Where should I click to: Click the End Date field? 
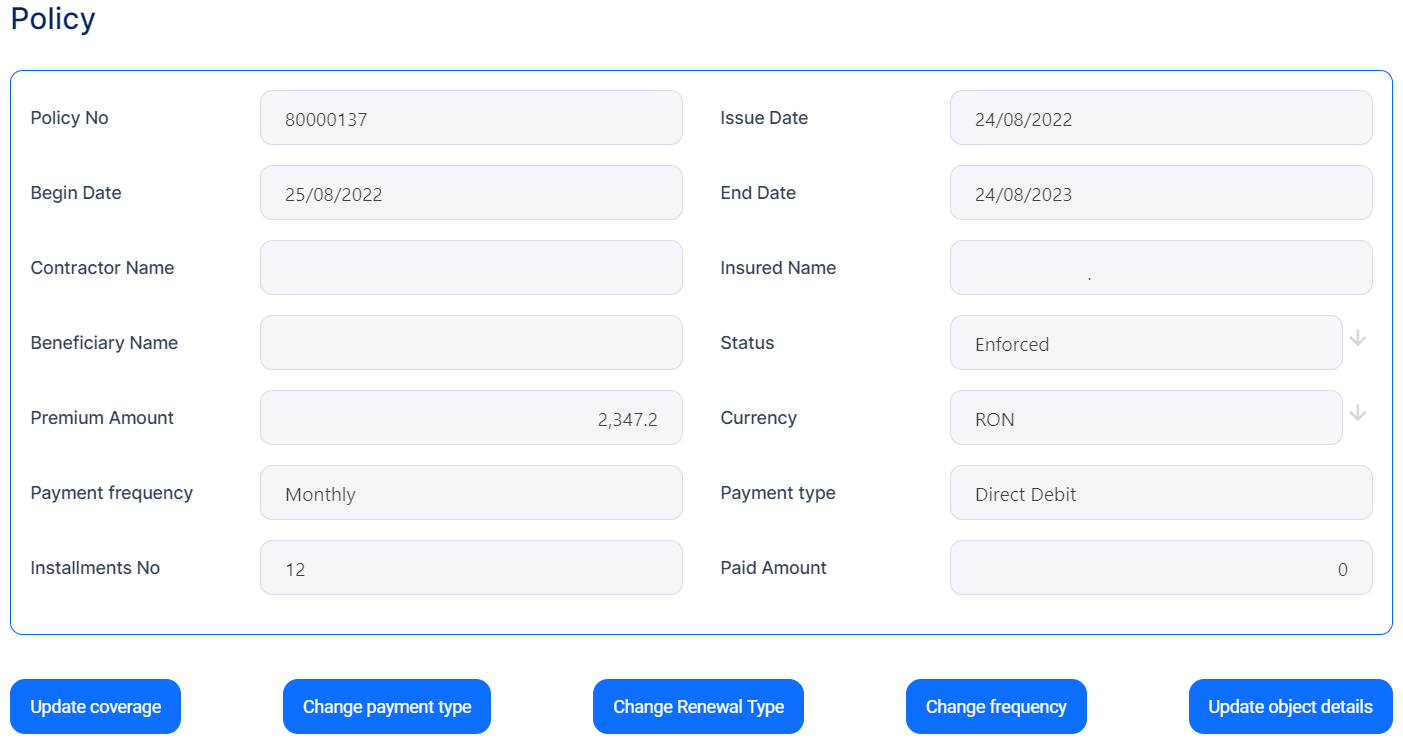point(1160,193)
